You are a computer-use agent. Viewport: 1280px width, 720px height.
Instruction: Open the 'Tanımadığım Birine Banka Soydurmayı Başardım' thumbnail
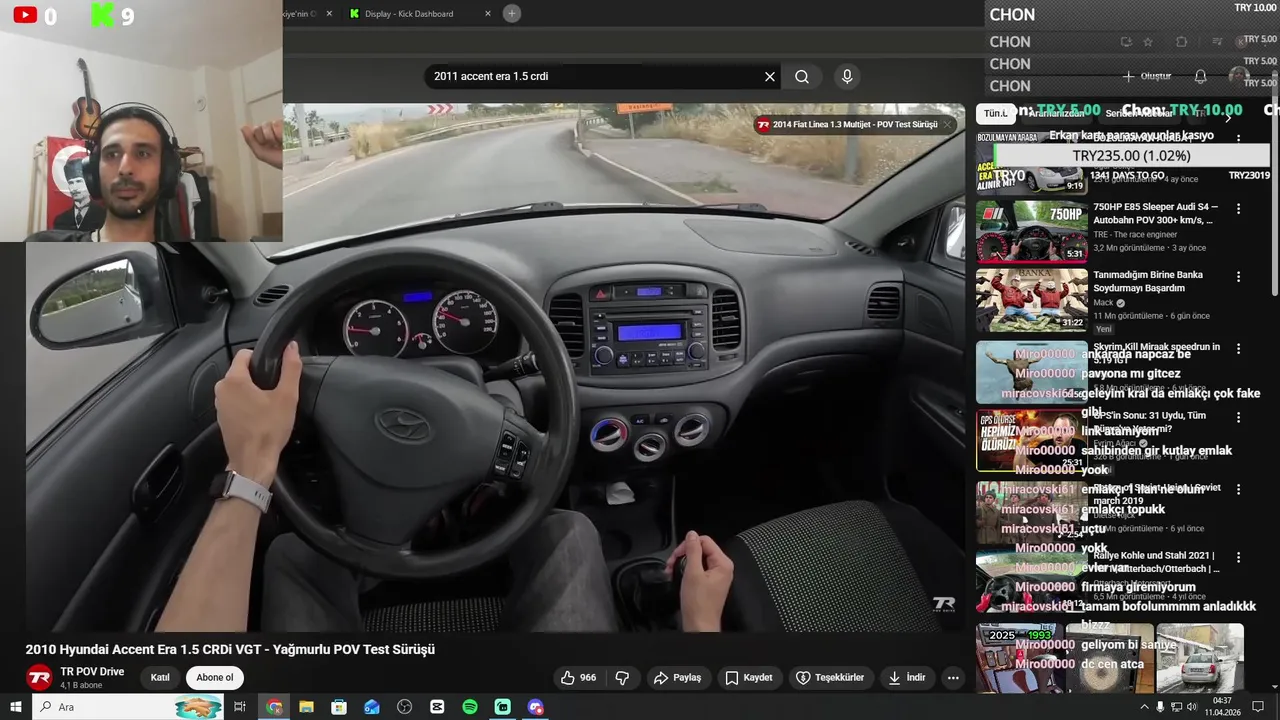coord(1031,300)
